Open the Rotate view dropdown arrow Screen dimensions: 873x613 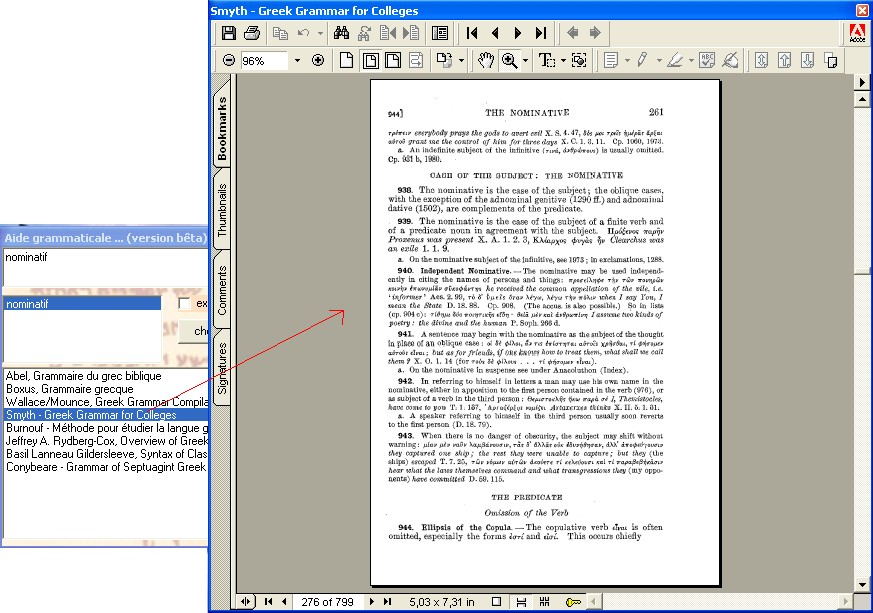click(461, 60)
